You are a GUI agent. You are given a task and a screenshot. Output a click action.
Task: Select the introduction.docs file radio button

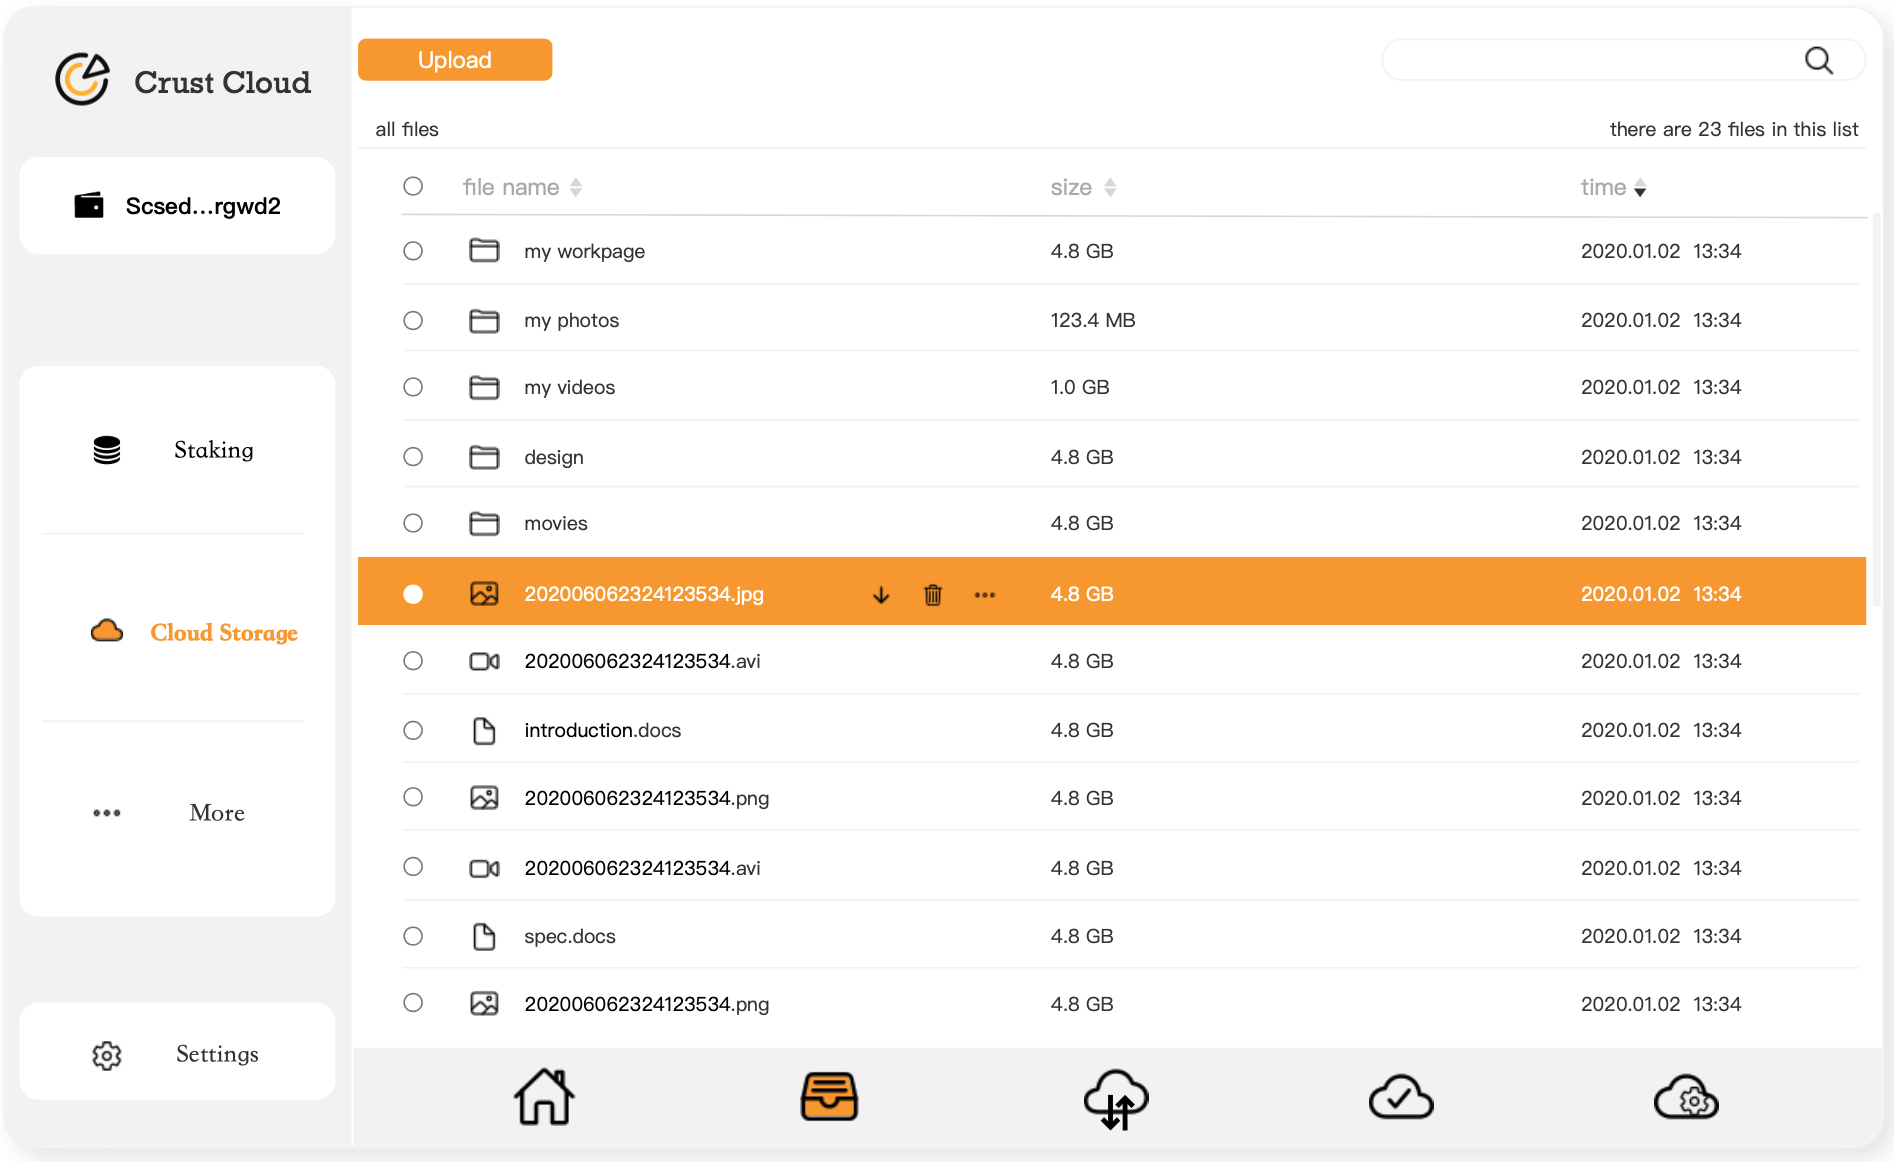pos(413,731)
